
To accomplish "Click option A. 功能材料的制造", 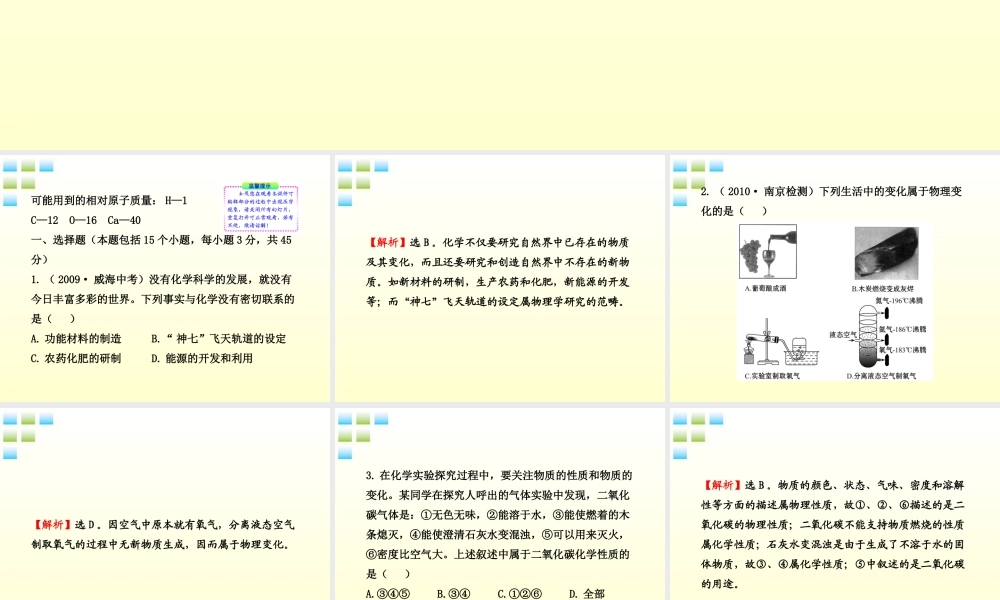I will pyautogui.click(x=76, y=339).
